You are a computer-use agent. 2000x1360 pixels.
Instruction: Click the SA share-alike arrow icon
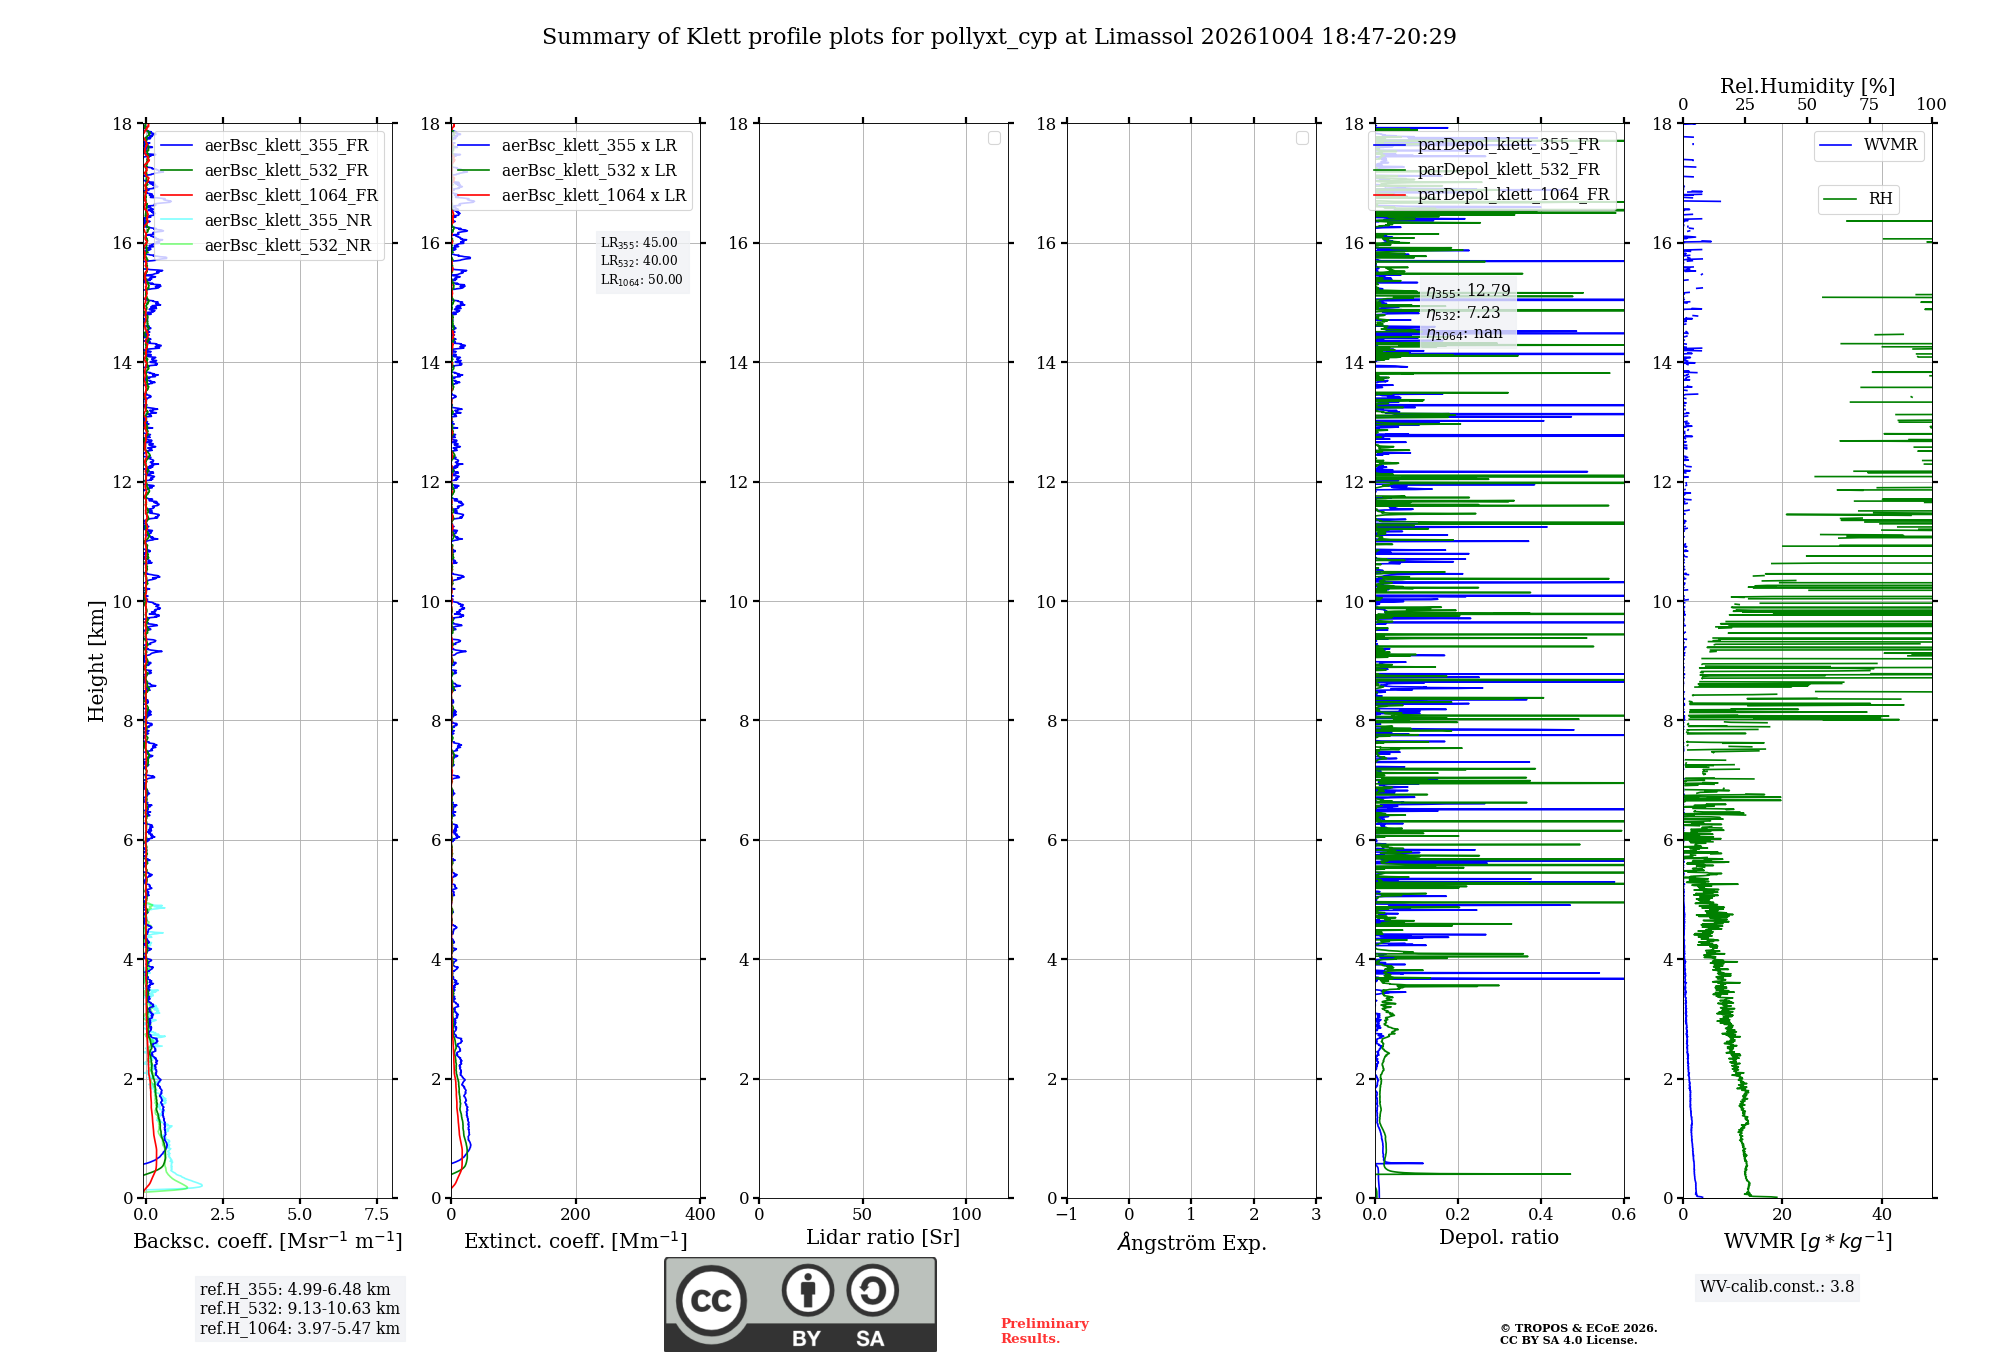(872, 1290)
